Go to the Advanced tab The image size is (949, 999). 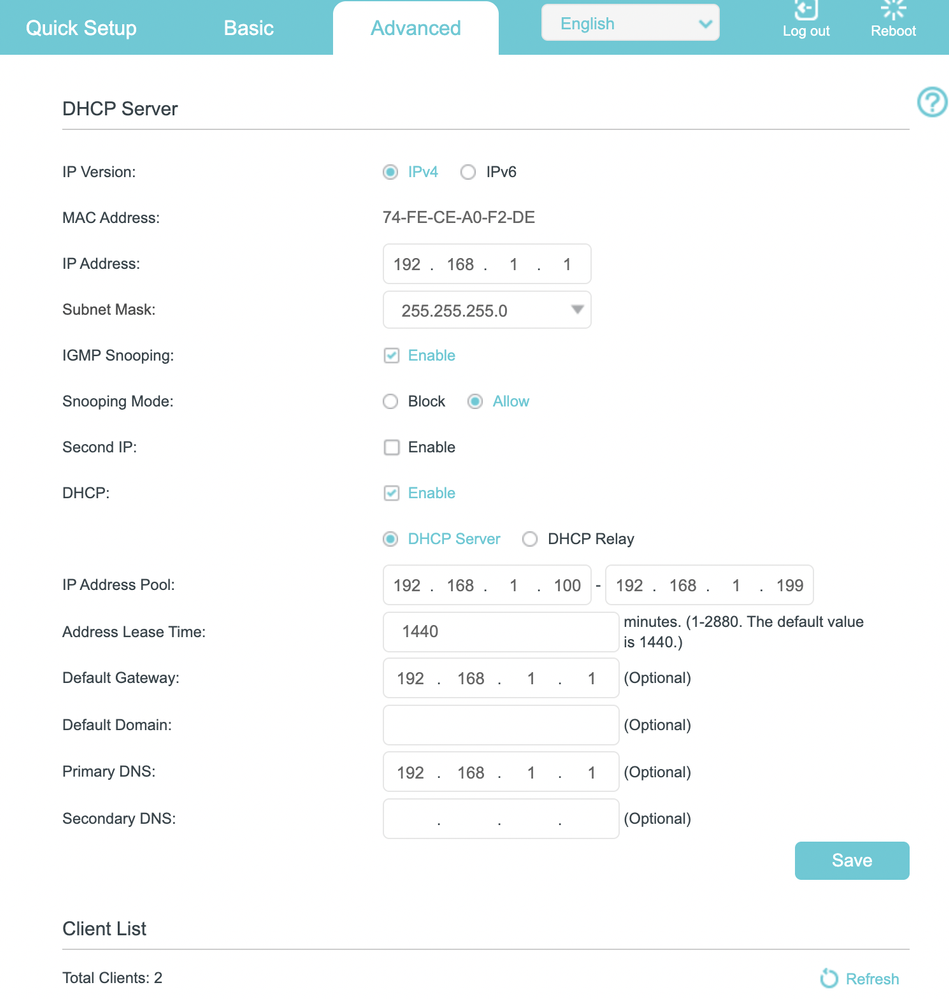tap(415, 28)
